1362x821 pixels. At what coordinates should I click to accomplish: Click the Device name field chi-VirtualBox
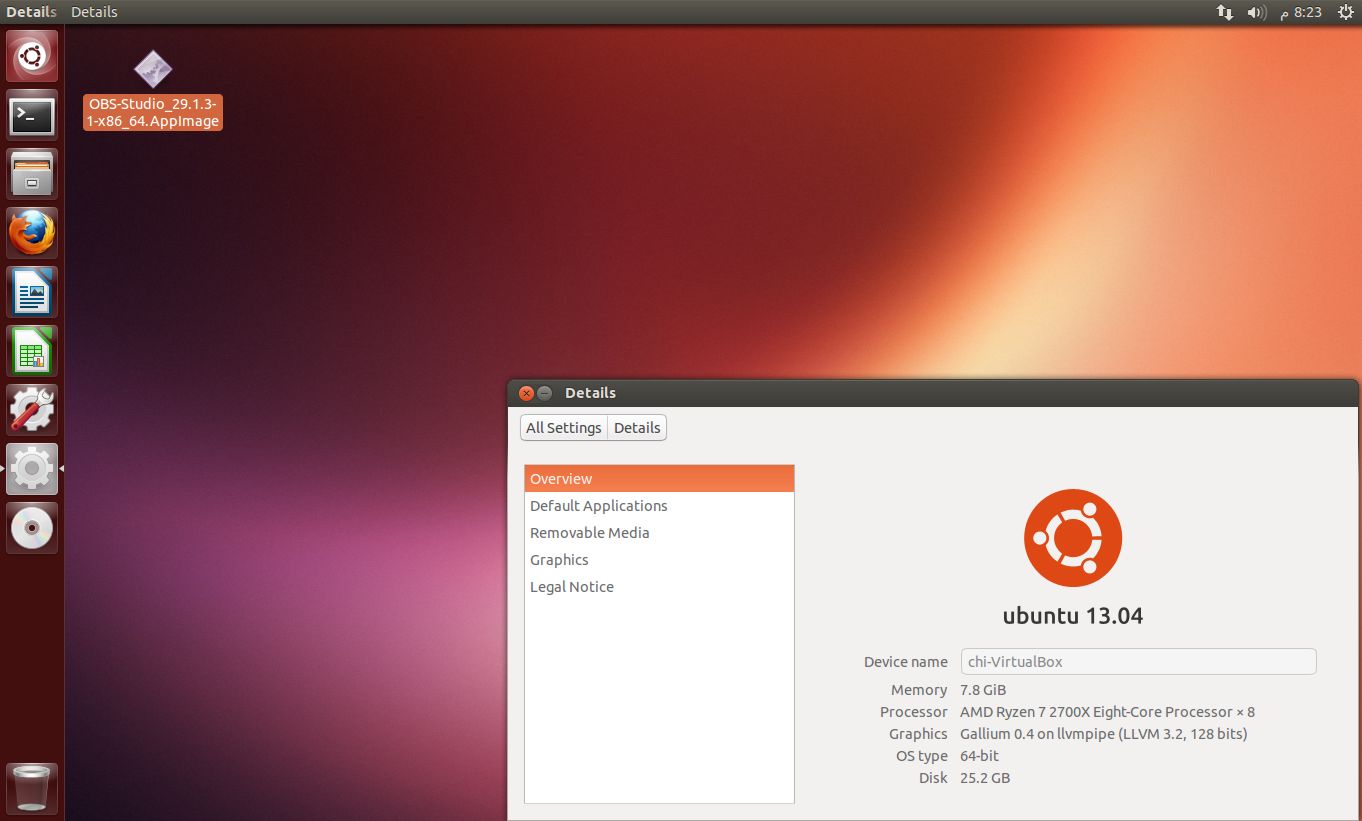tap(1138, 661)
